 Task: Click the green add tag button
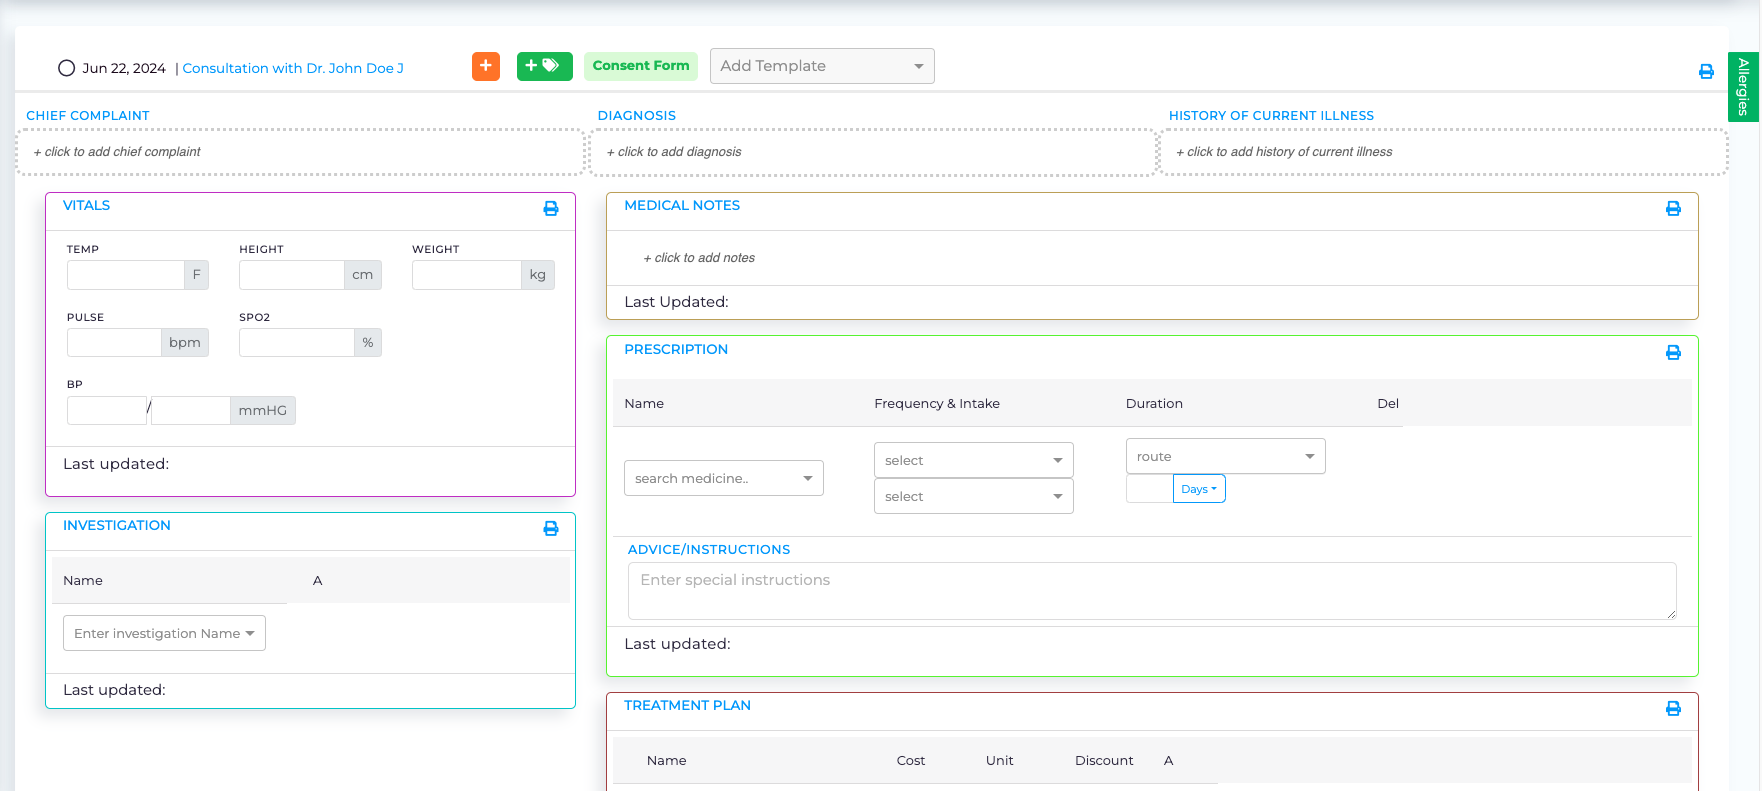pyautogui.click(x=544, y=66)
